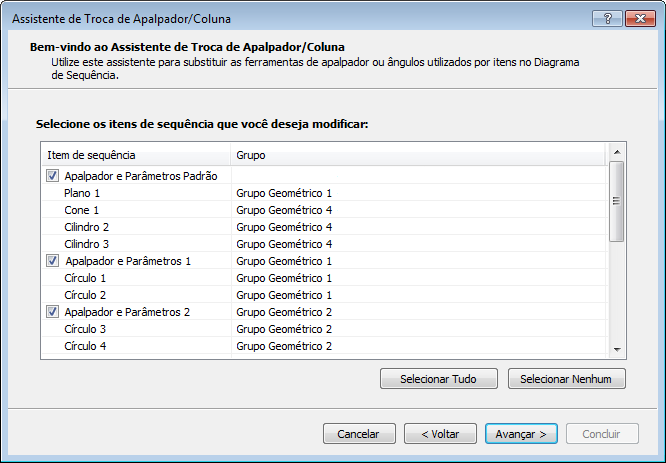Cancel the wizard with Cancelar
This screenshot has height=463, width=666.
359,434
